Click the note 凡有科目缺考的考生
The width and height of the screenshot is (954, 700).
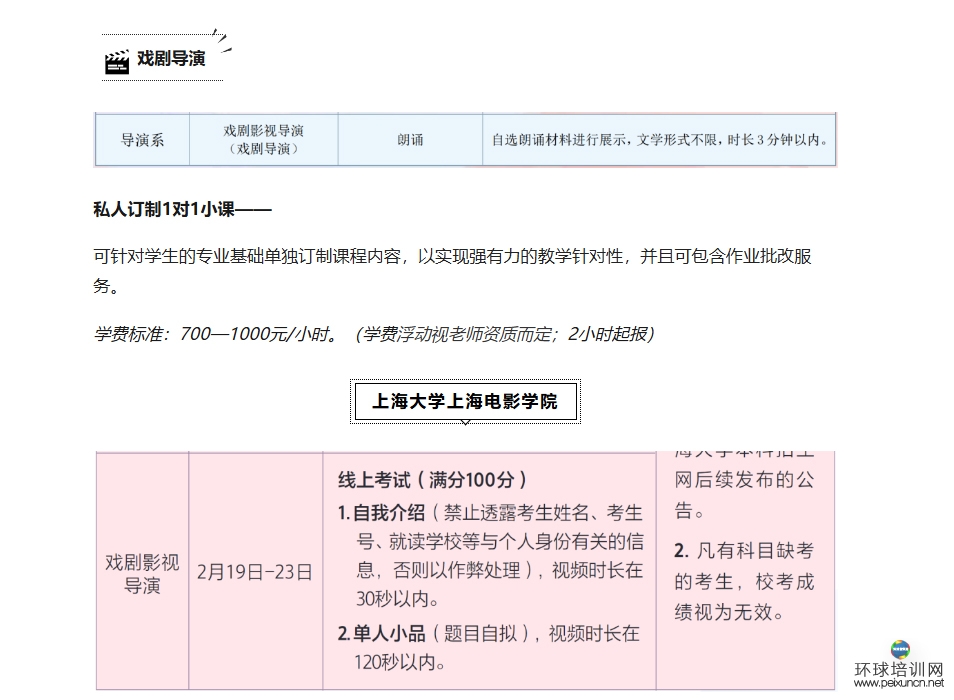pyautogui.click(x=743, y=581)
